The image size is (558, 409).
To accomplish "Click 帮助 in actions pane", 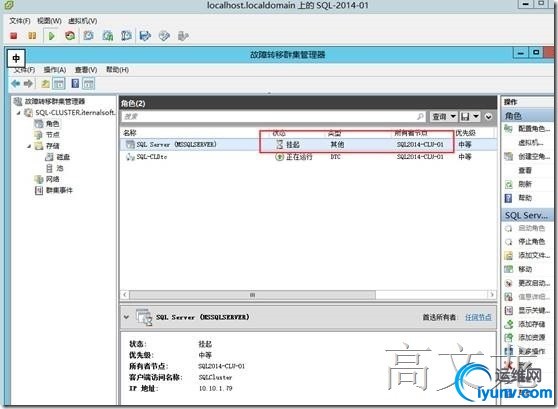I will point(525,198).
